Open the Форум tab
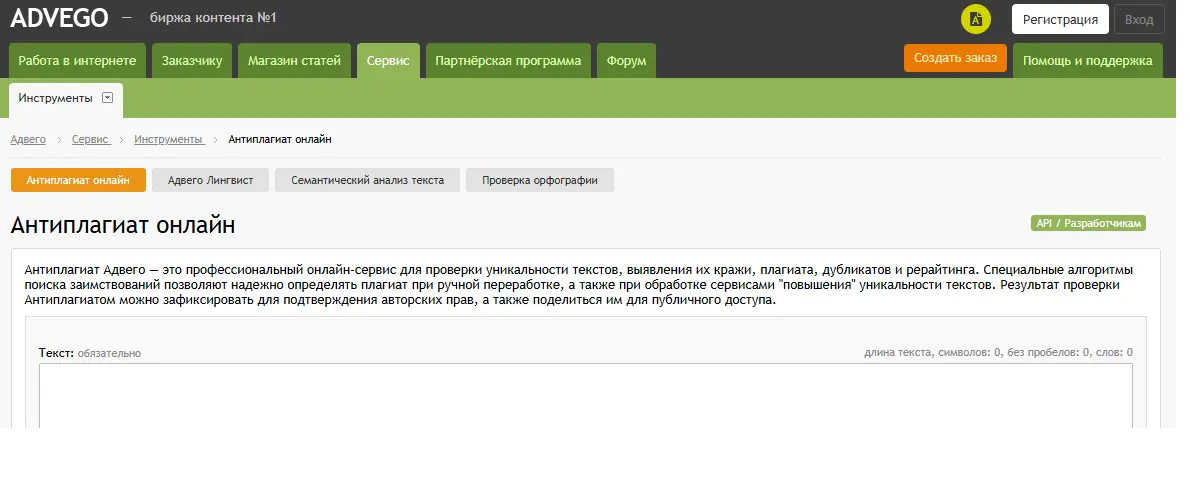Screen dimensions: 1190x478 point(626,61)
